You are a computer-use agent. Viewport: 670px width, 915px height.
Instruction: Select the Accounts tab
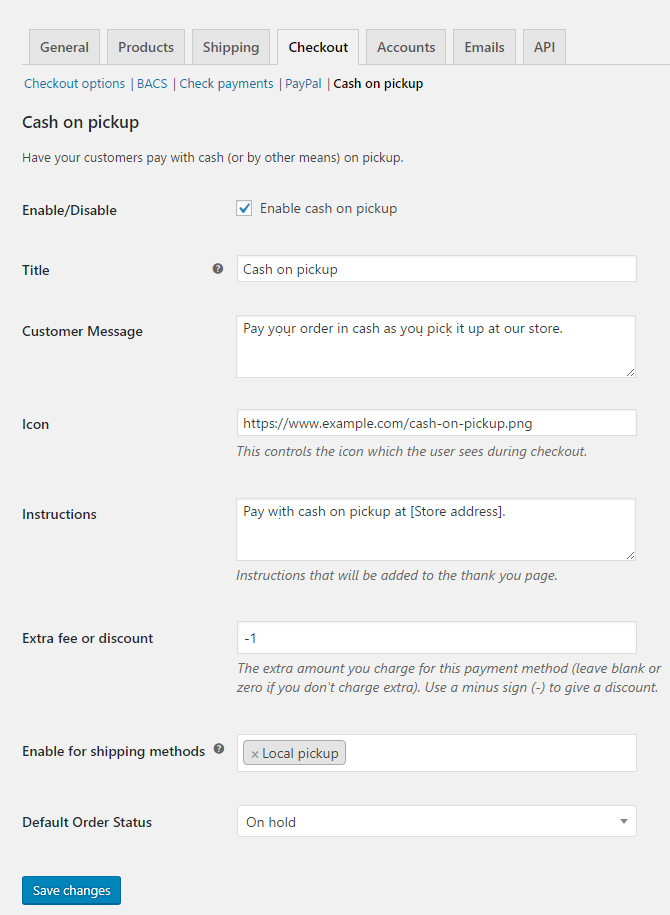coord(406,47)
